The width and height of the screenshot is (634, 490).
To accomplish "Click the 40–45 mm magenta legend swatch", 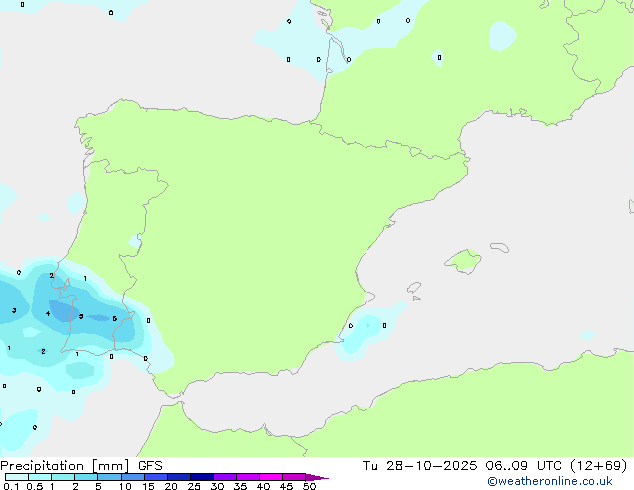I will (271, 477).
